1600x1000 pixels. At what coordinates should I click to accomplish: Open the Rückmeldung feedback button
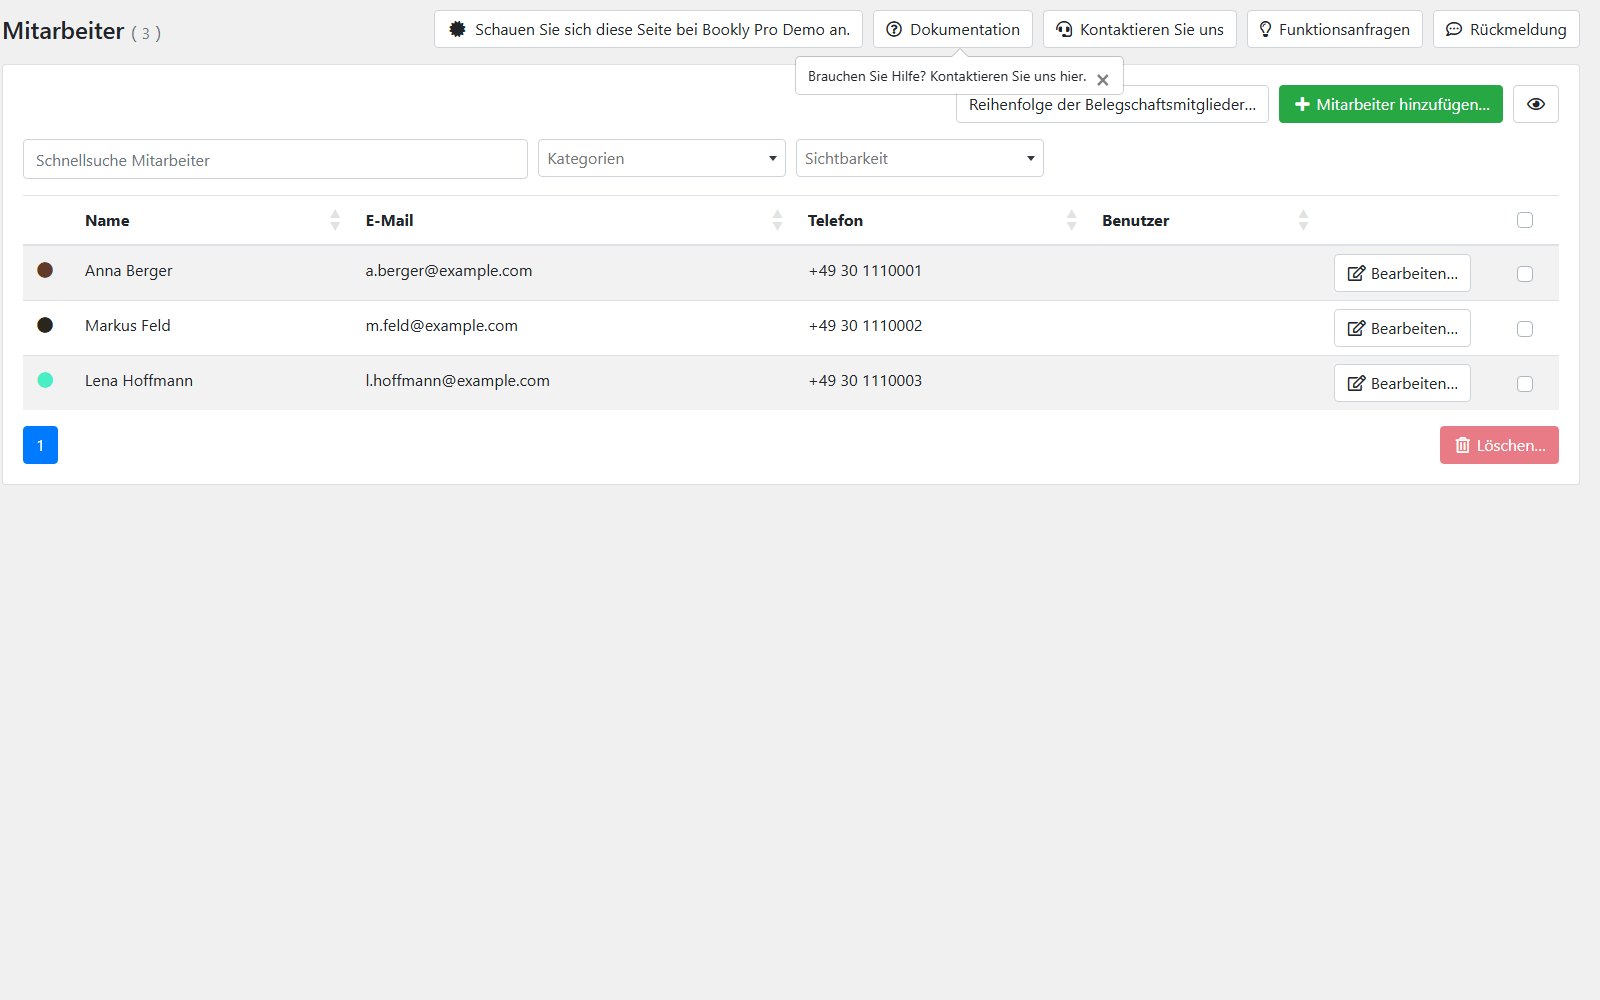click(x=1506, y=29)
